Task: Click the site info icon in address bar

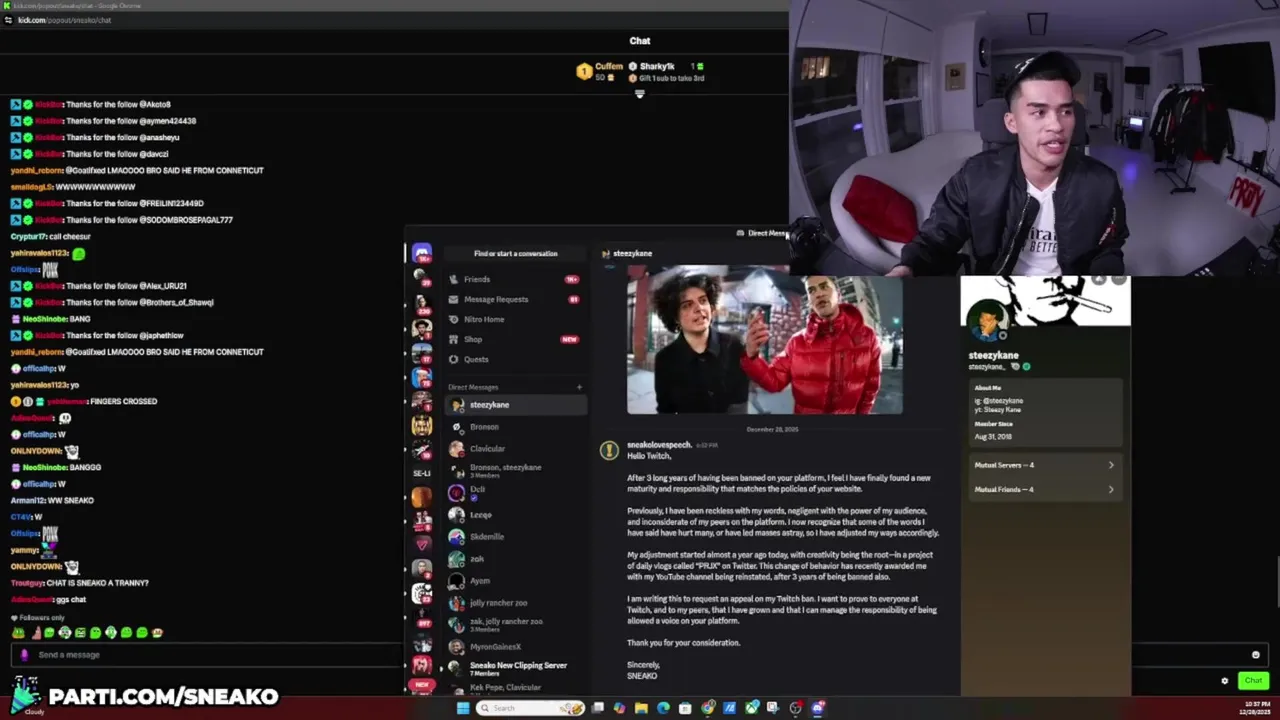Action: coord(8,20)
